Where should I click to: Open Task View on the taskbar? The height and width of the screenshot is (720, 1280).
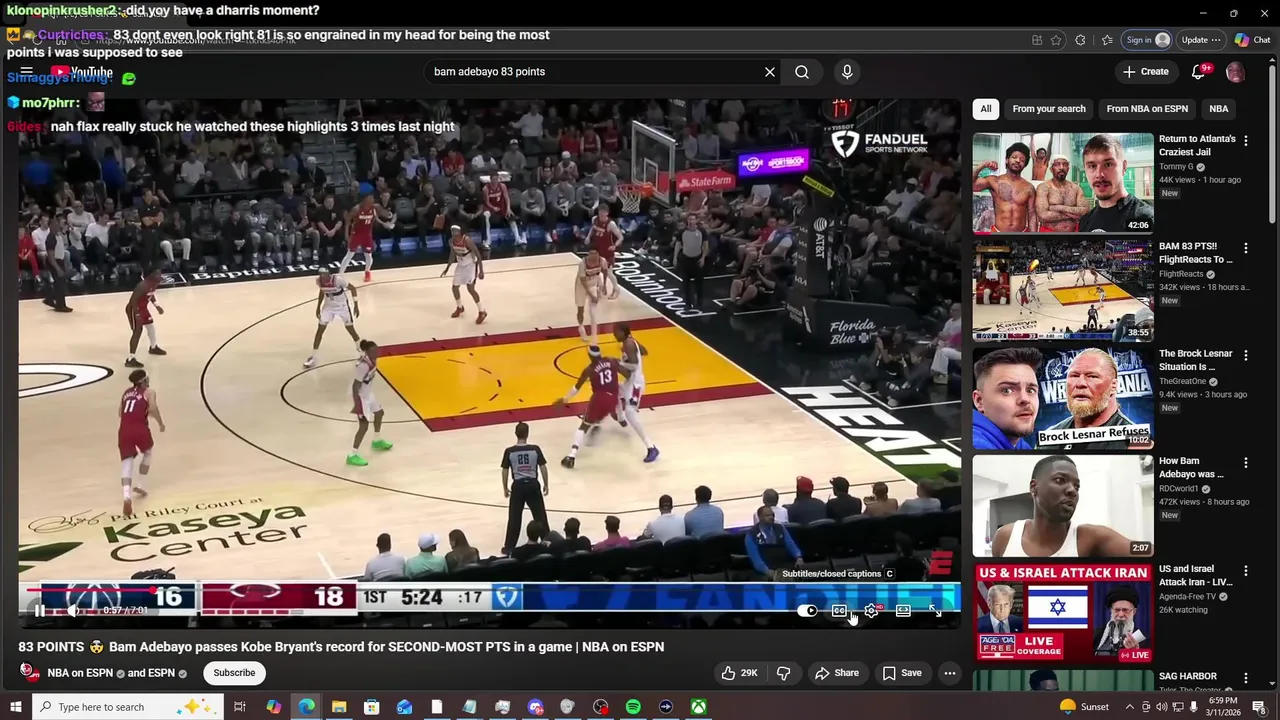pos(240,707)
